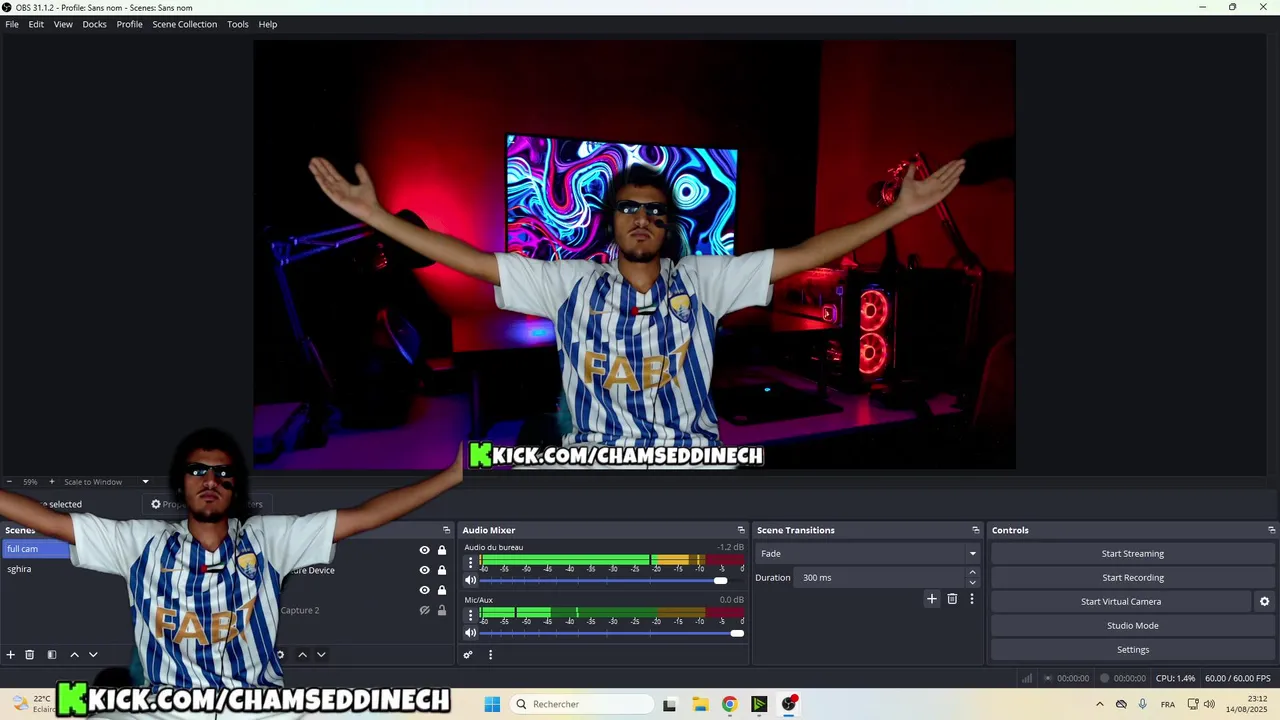Toggle microphone icon in system tray

(x=1143, y=704)
